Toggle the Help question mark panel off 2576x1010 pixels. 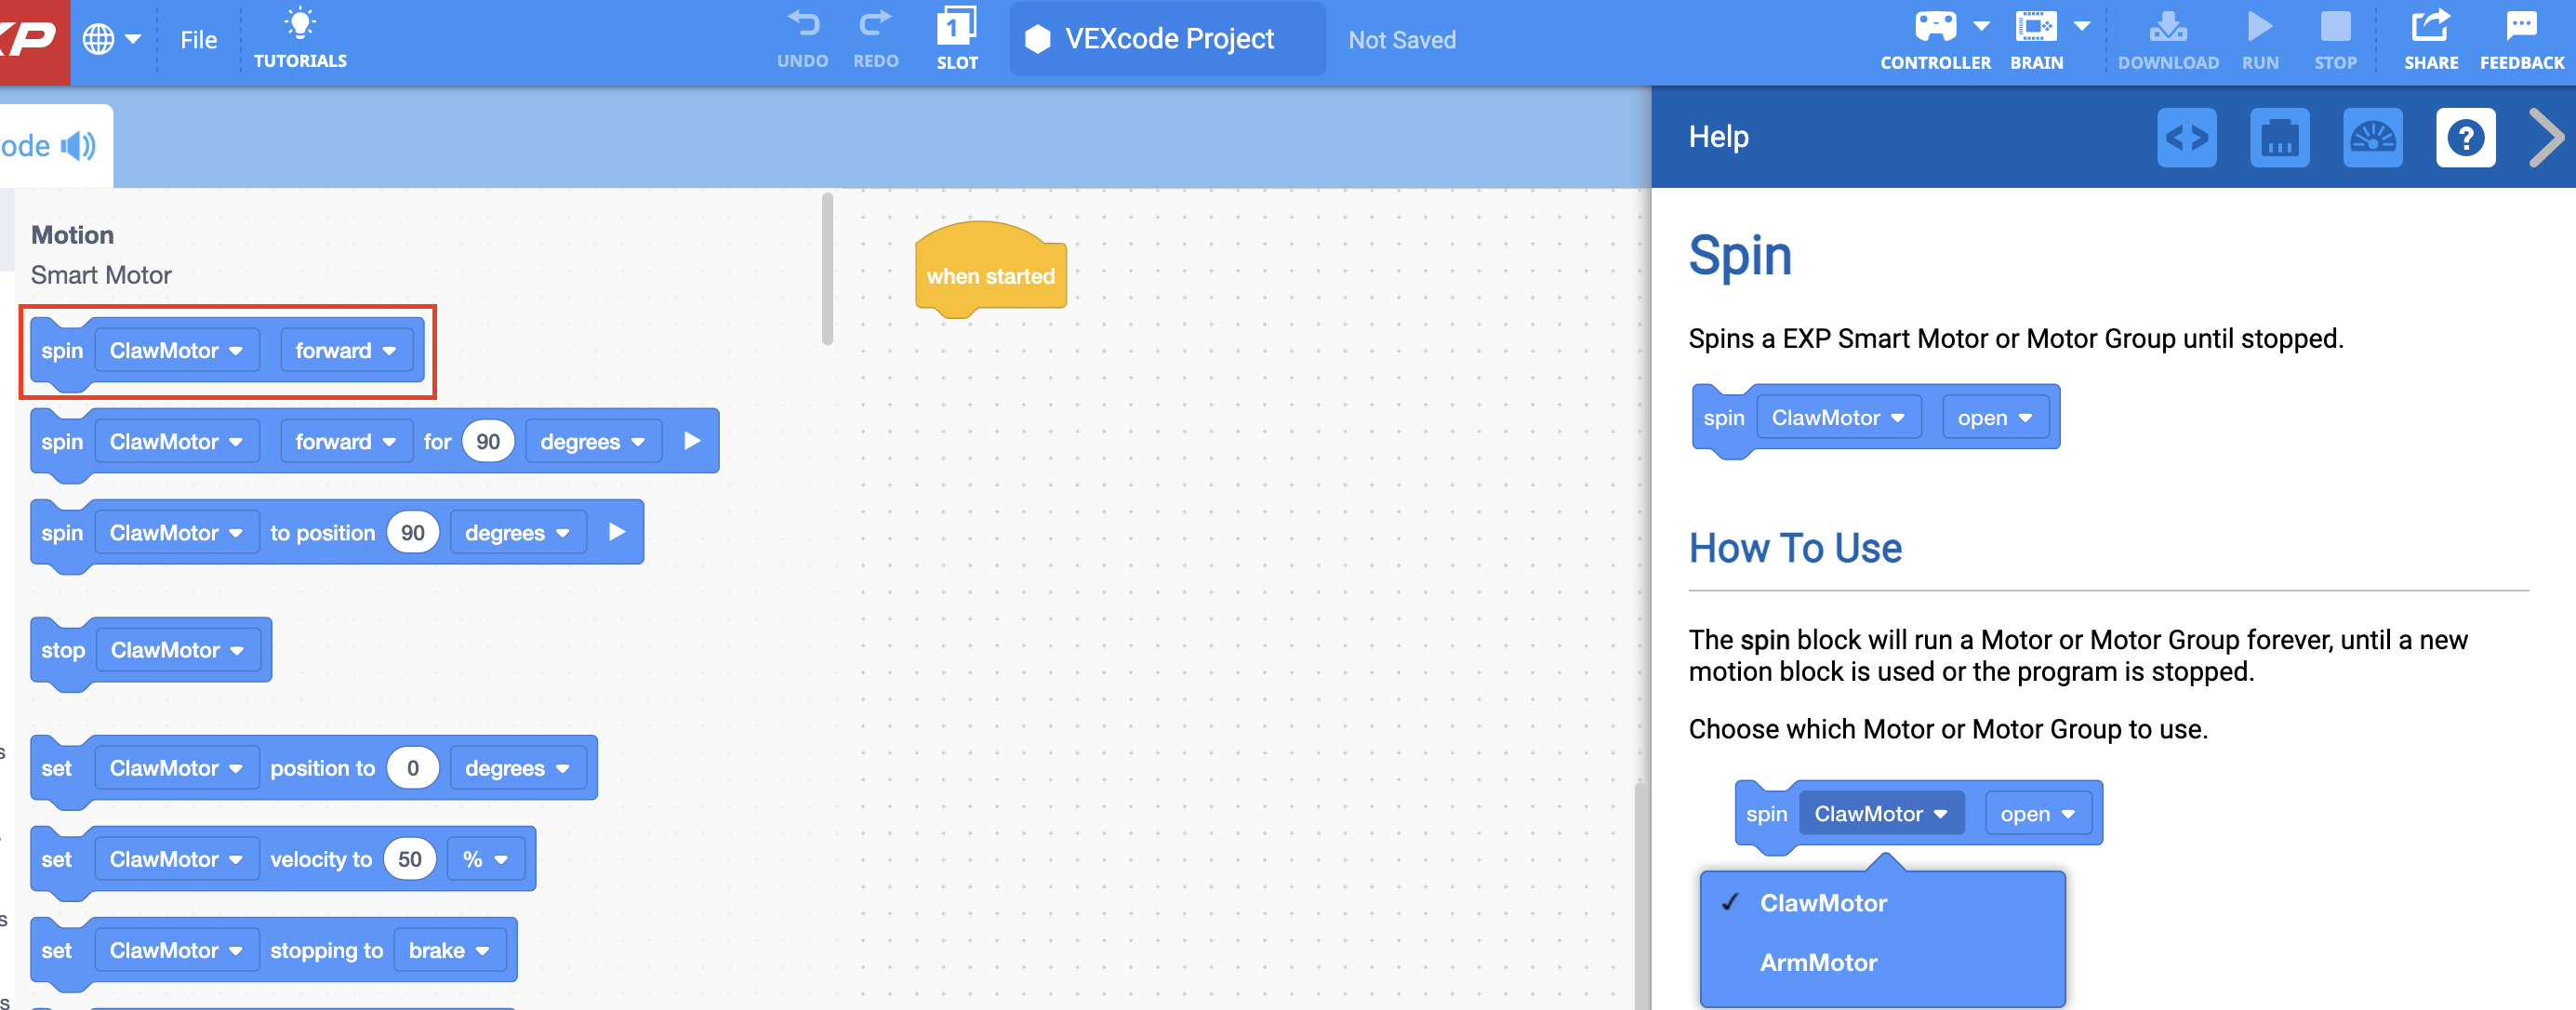tap(2465, 138)
